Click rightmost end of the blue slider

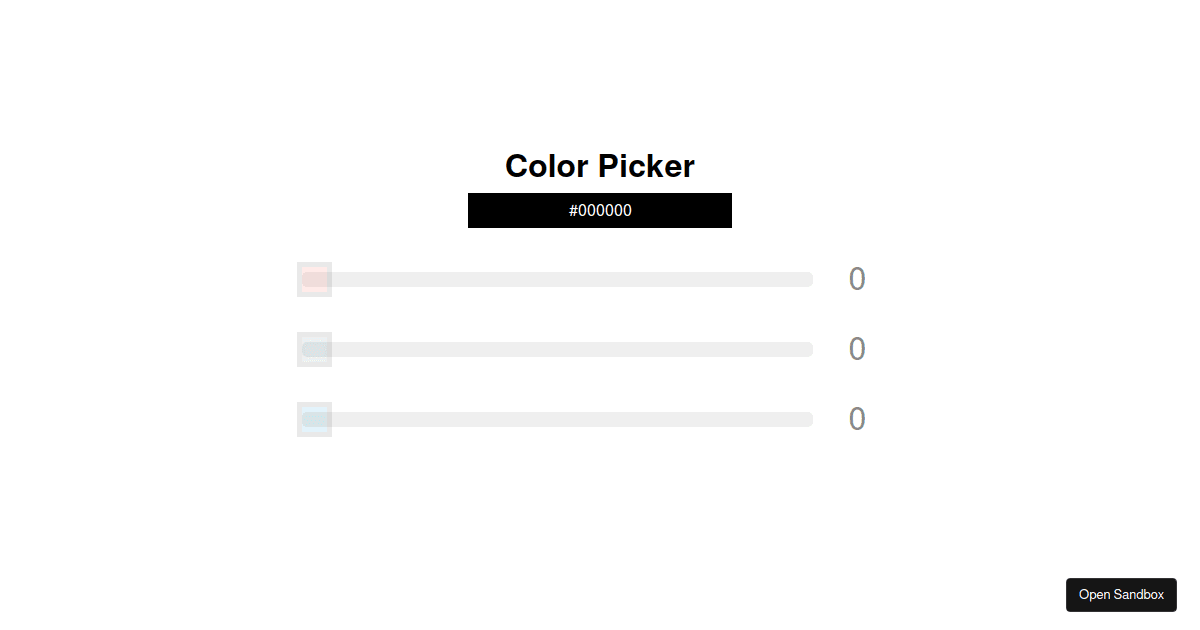pyautogui.click(x=808, y=419)
